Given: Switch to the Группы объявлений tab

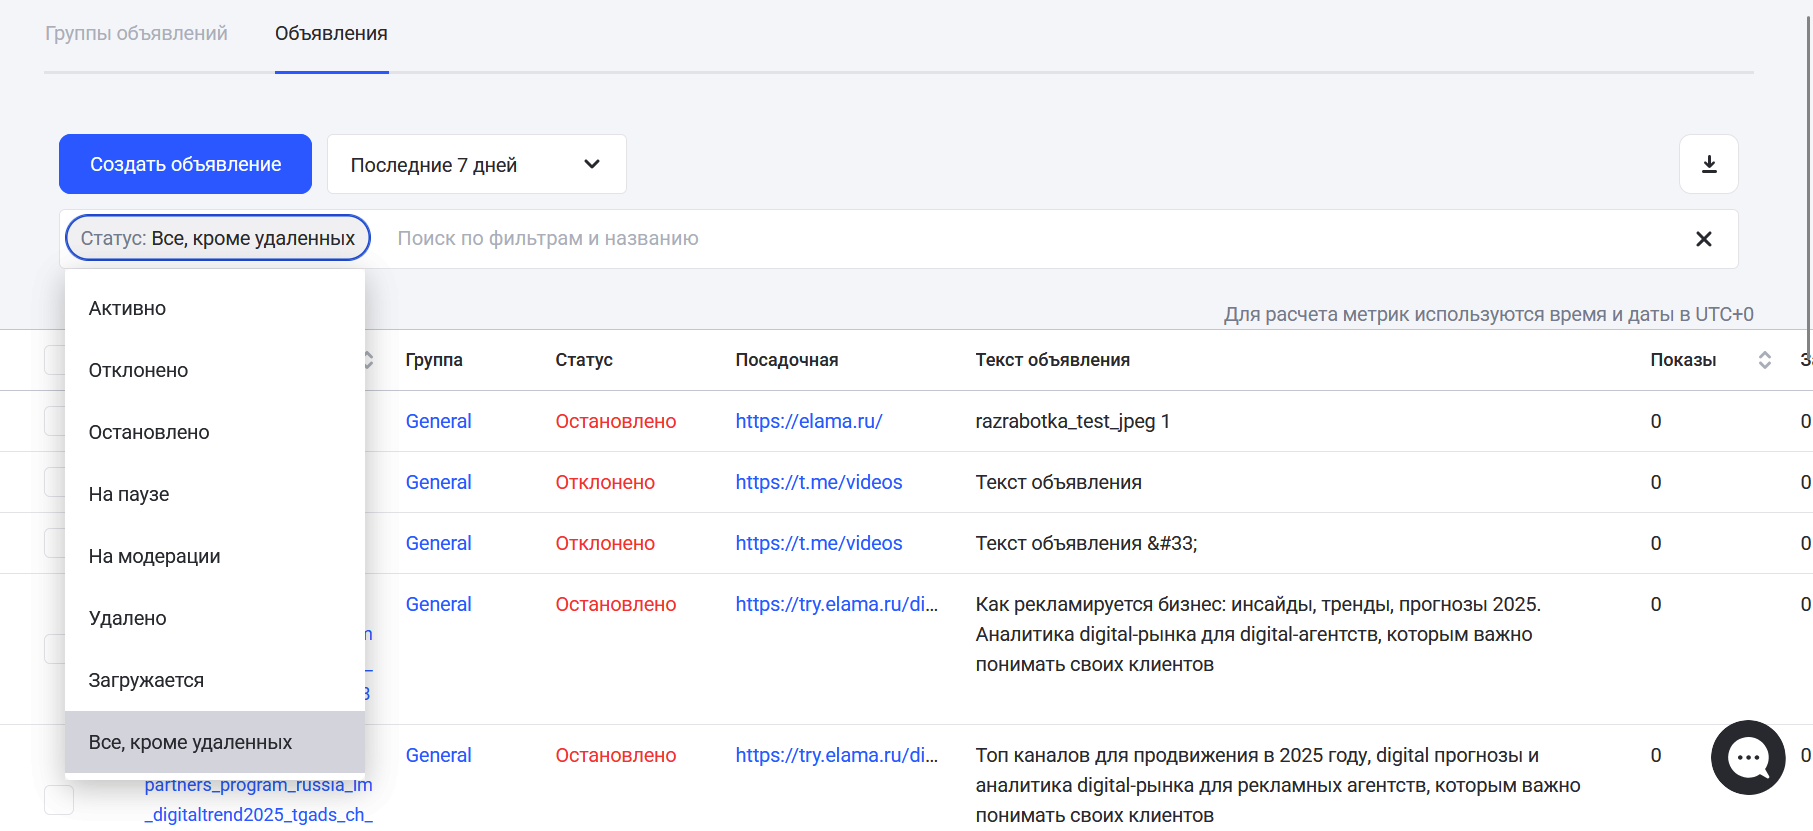Looking at the screenshot, I should pos(136,34).
